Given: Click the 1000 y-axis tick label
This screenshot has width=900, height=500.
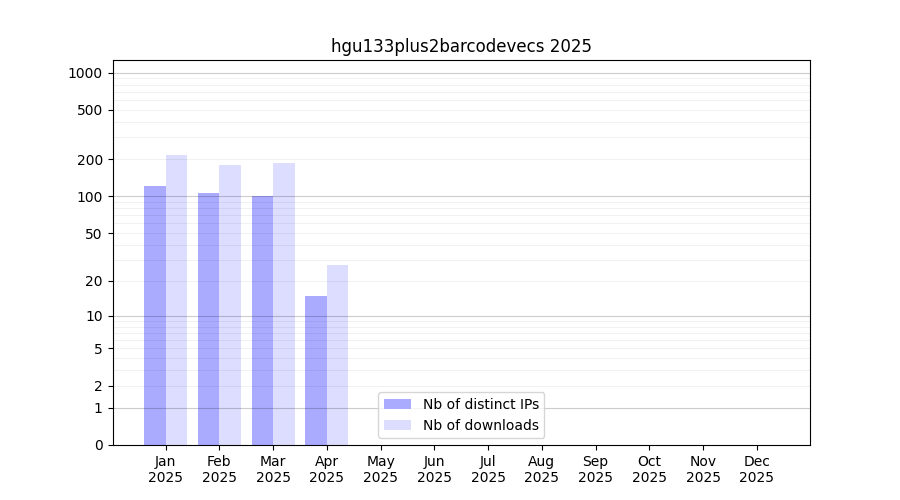Looking at the screenshot, I should point(85,73).
